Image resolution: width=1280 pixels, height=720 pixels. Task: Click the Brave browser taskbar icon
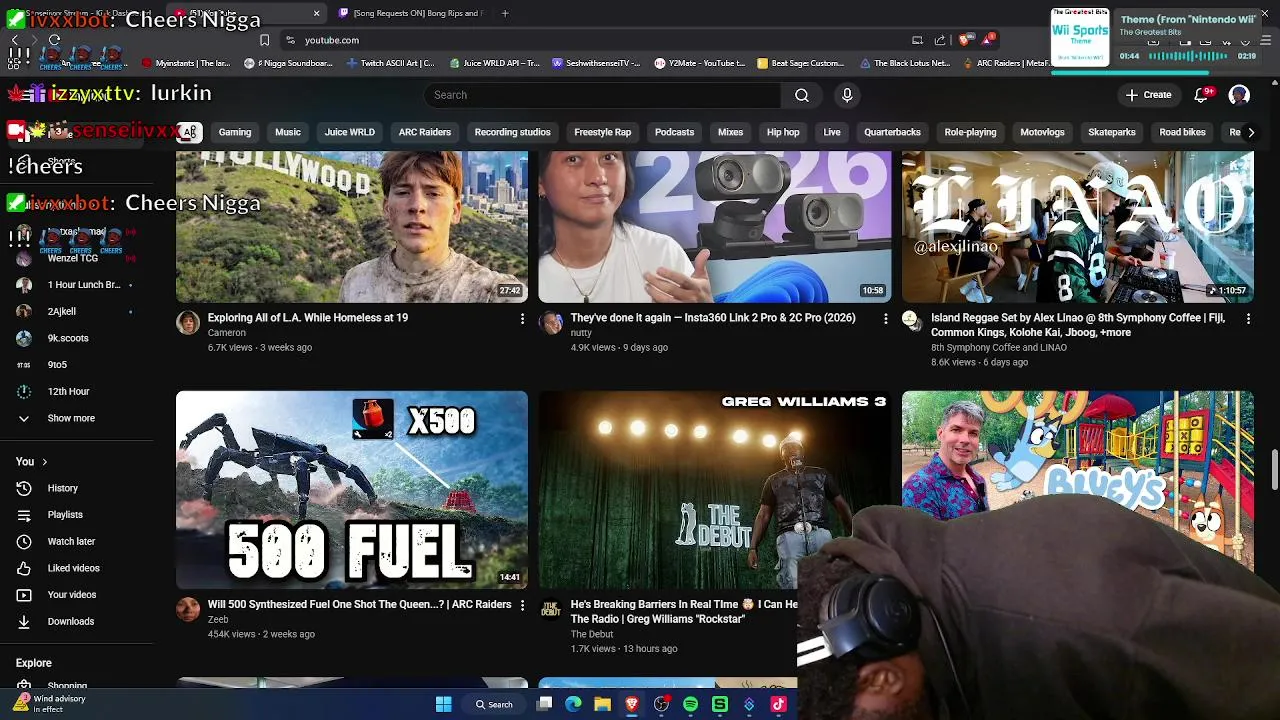(631, 705)
